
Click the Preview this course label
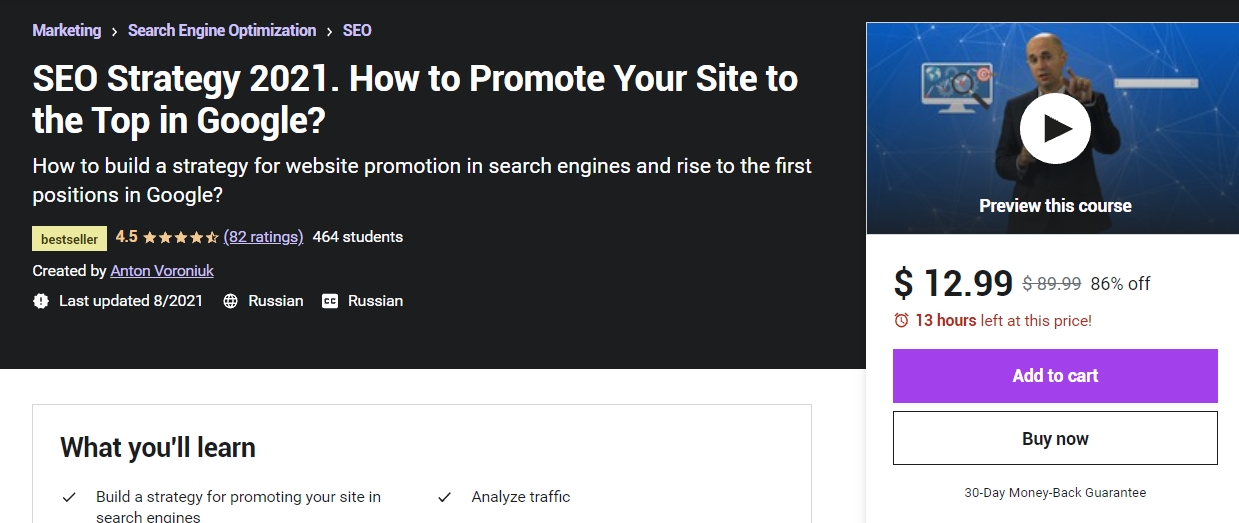[x=1055, y=206]
